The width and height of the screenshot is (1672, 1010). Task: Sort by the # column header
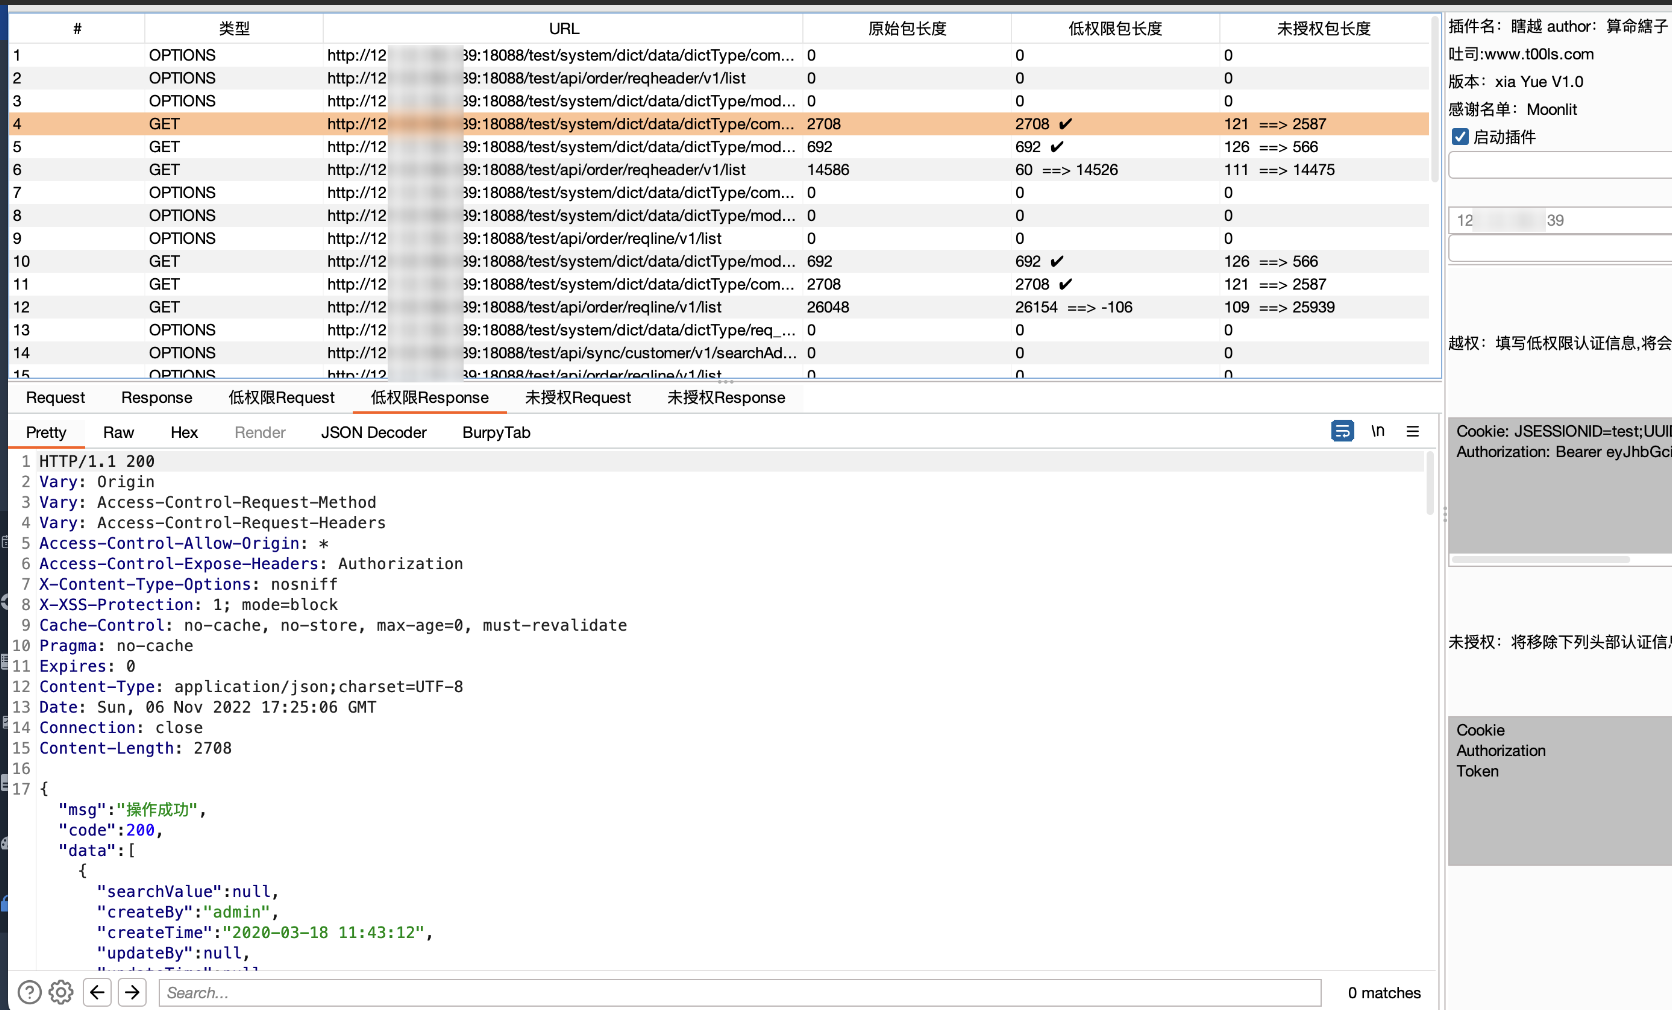click(77, 29)
